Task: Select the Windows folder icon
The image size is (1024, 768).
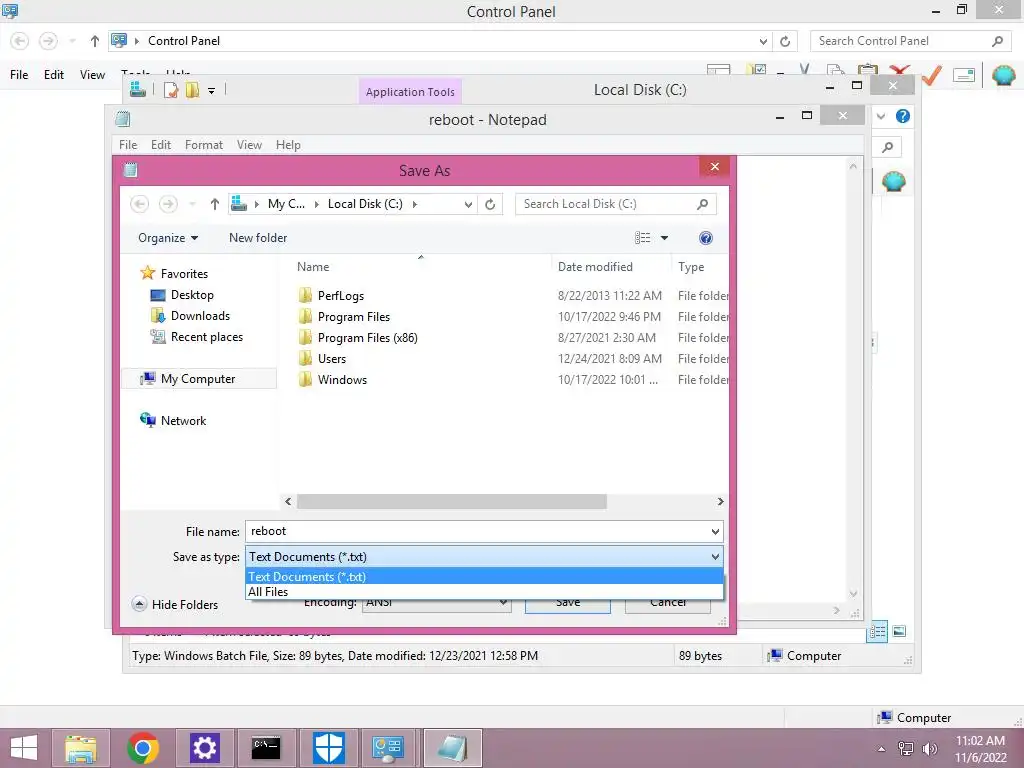Action: coord(305,379)
